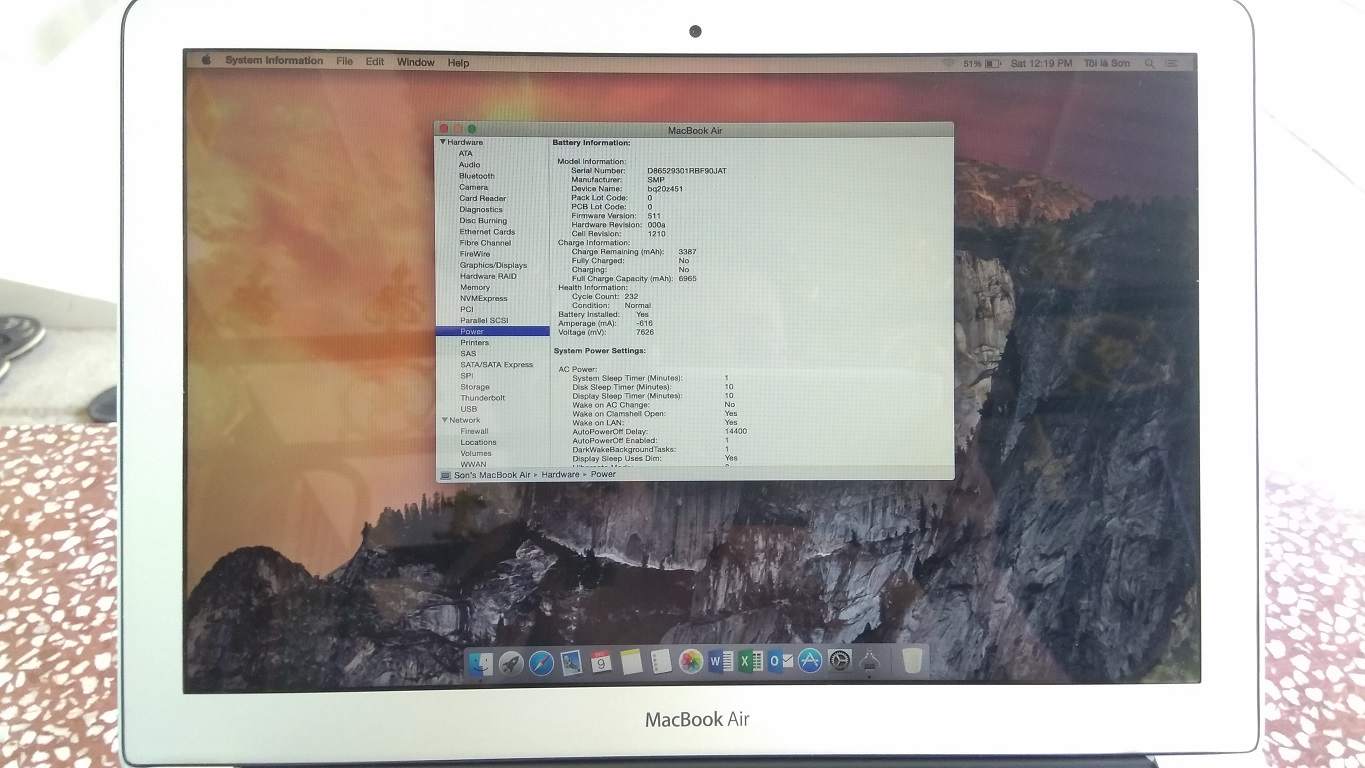Open Notification Center list icon

1171,63
